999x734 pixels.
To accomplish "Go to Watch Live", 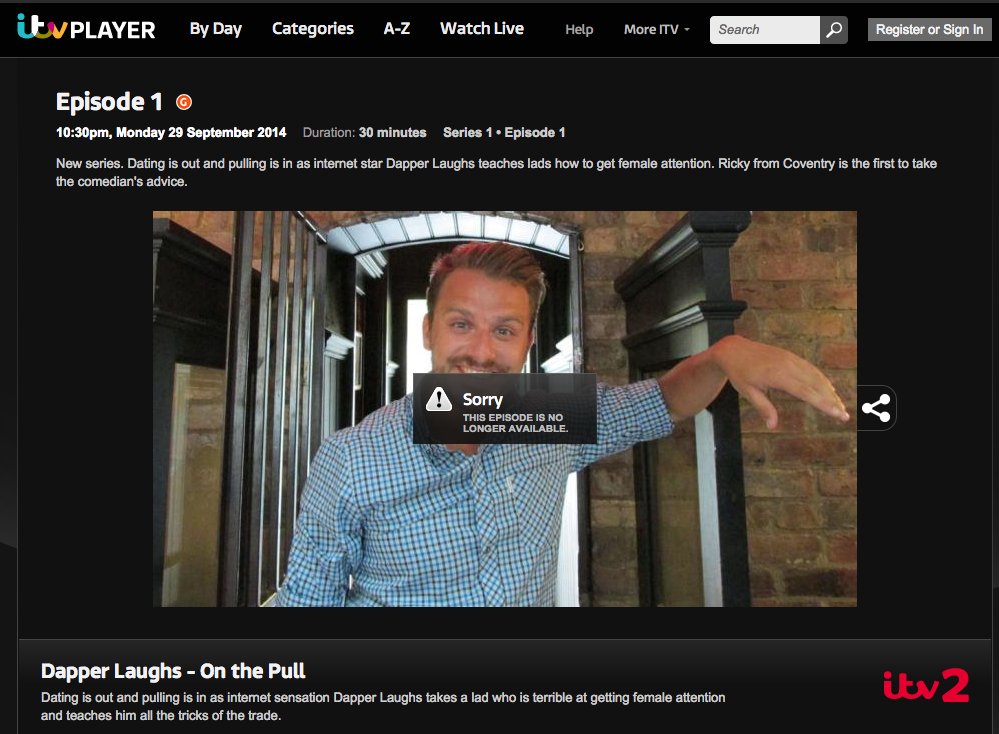I will 482,29.
